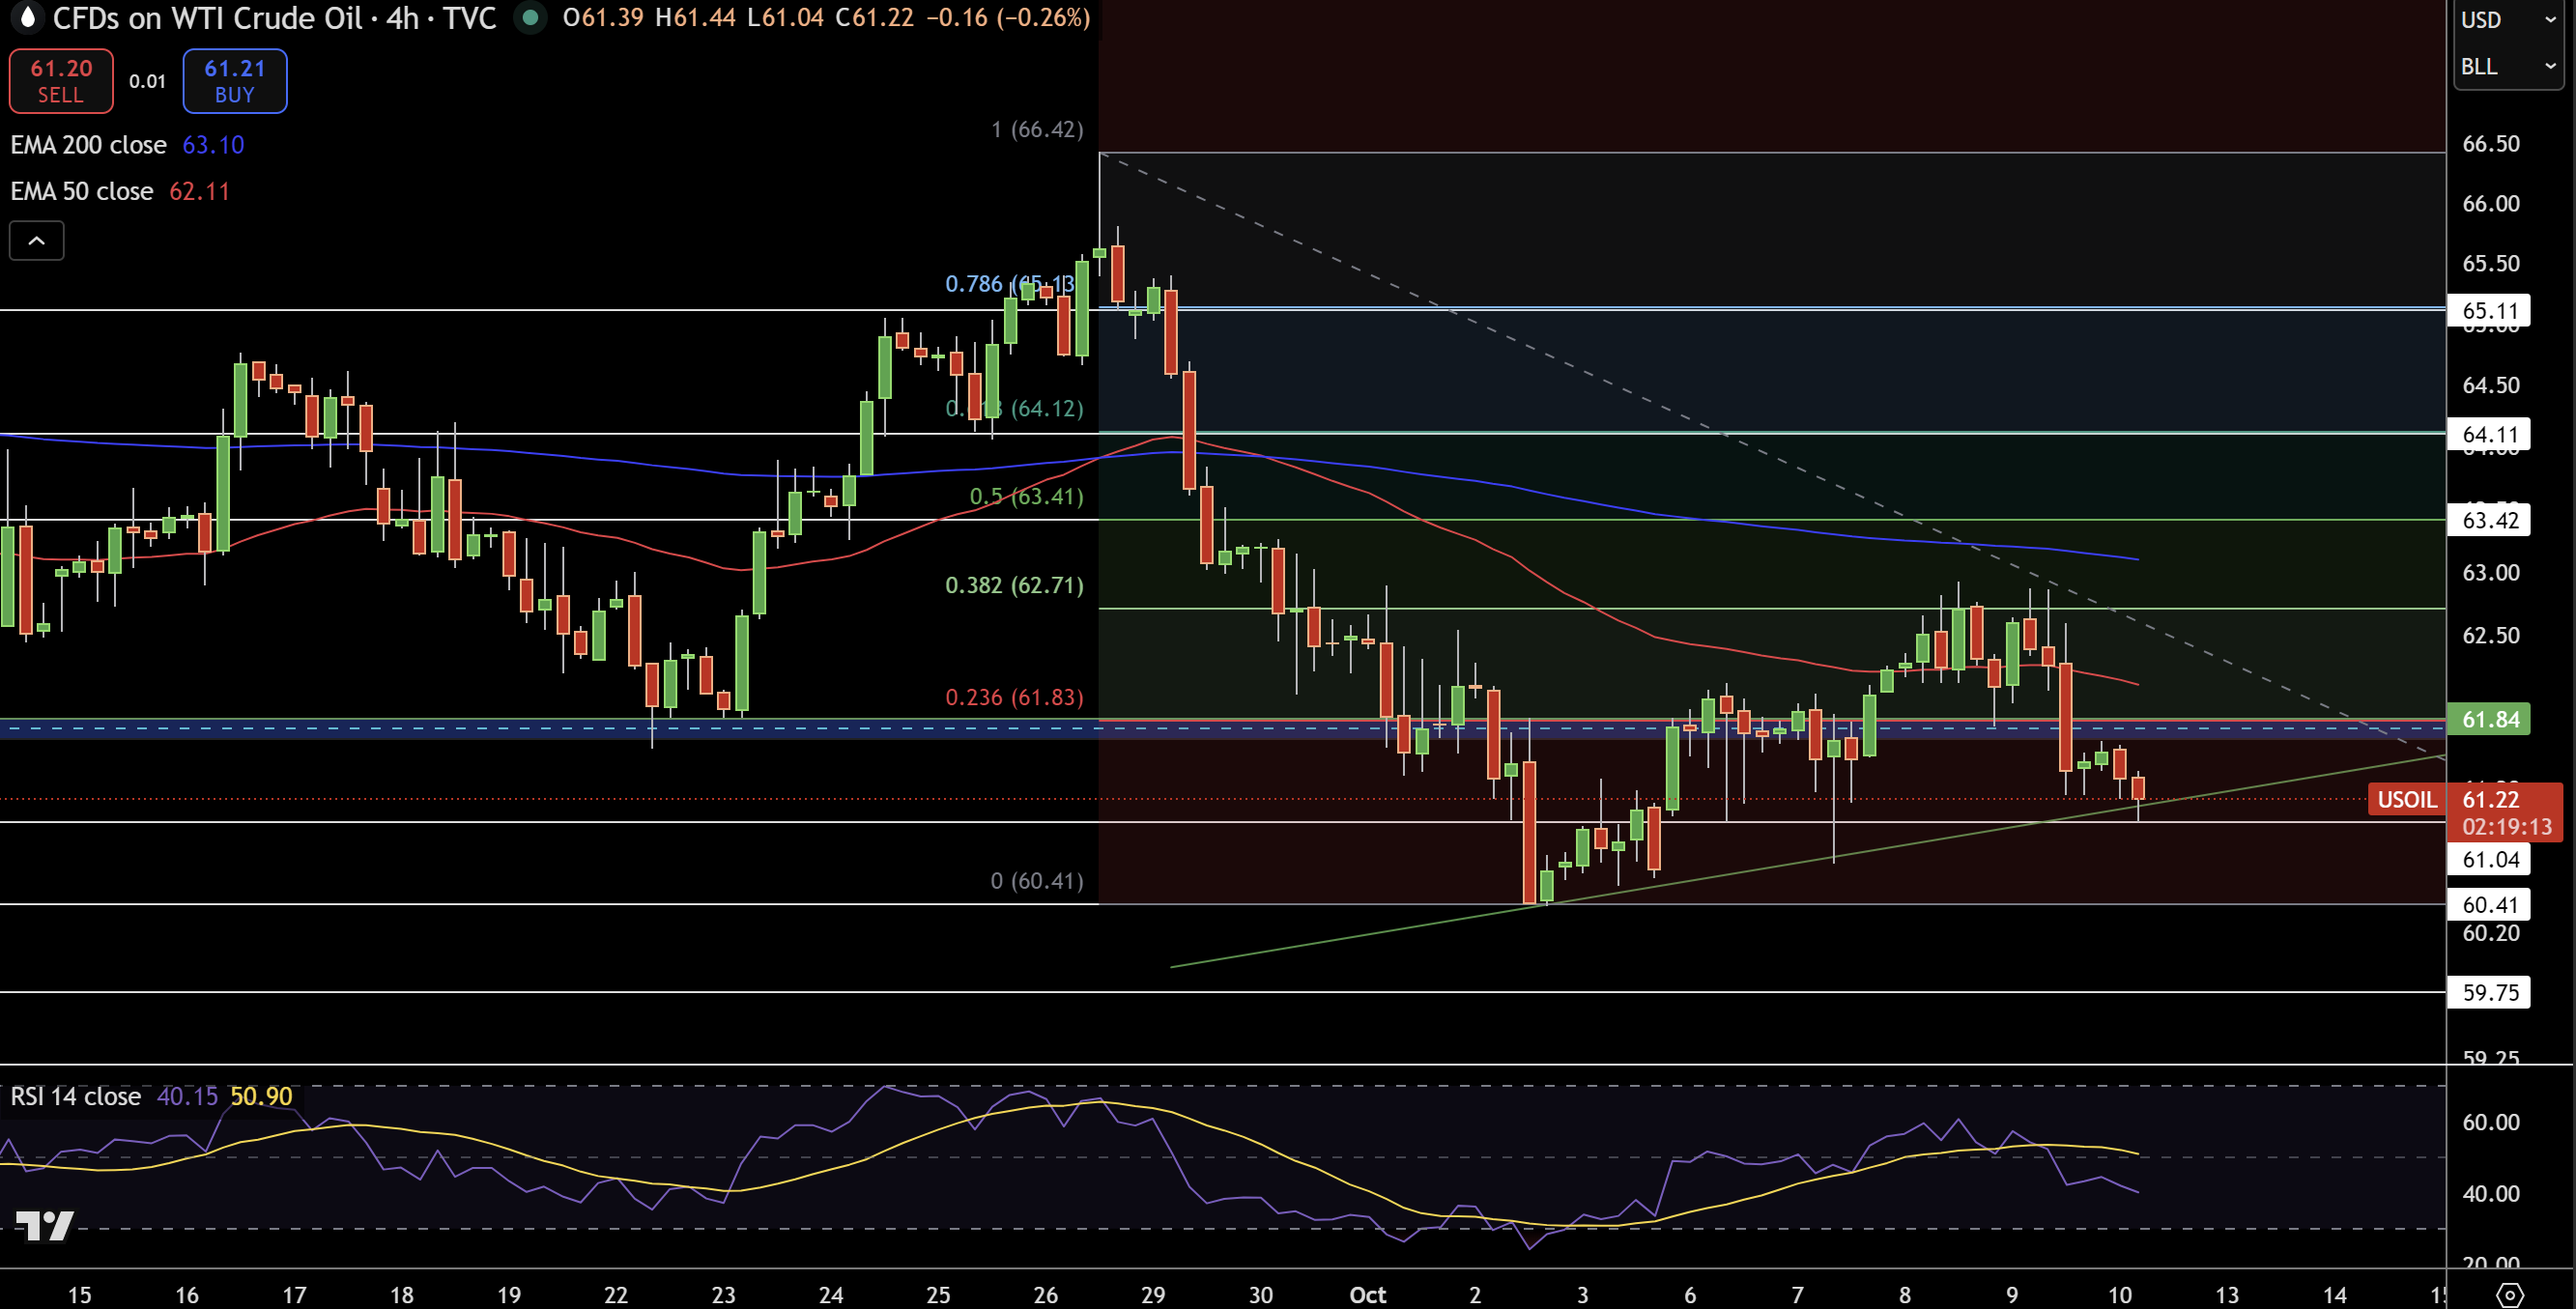Select the RSI 14 close indicator legend
Screen dimensions: 2576x1309
click(76, 1096)
